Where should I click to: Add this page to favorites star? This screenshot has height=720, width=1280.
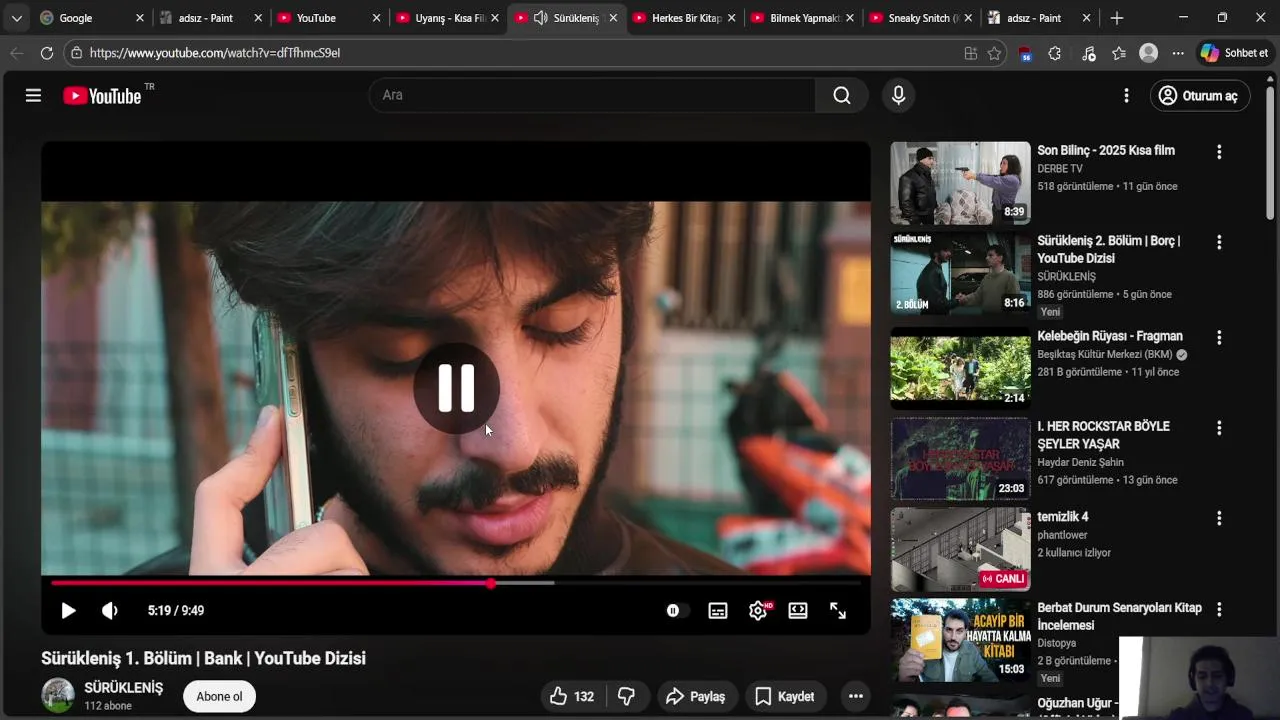tap(994, 53)
